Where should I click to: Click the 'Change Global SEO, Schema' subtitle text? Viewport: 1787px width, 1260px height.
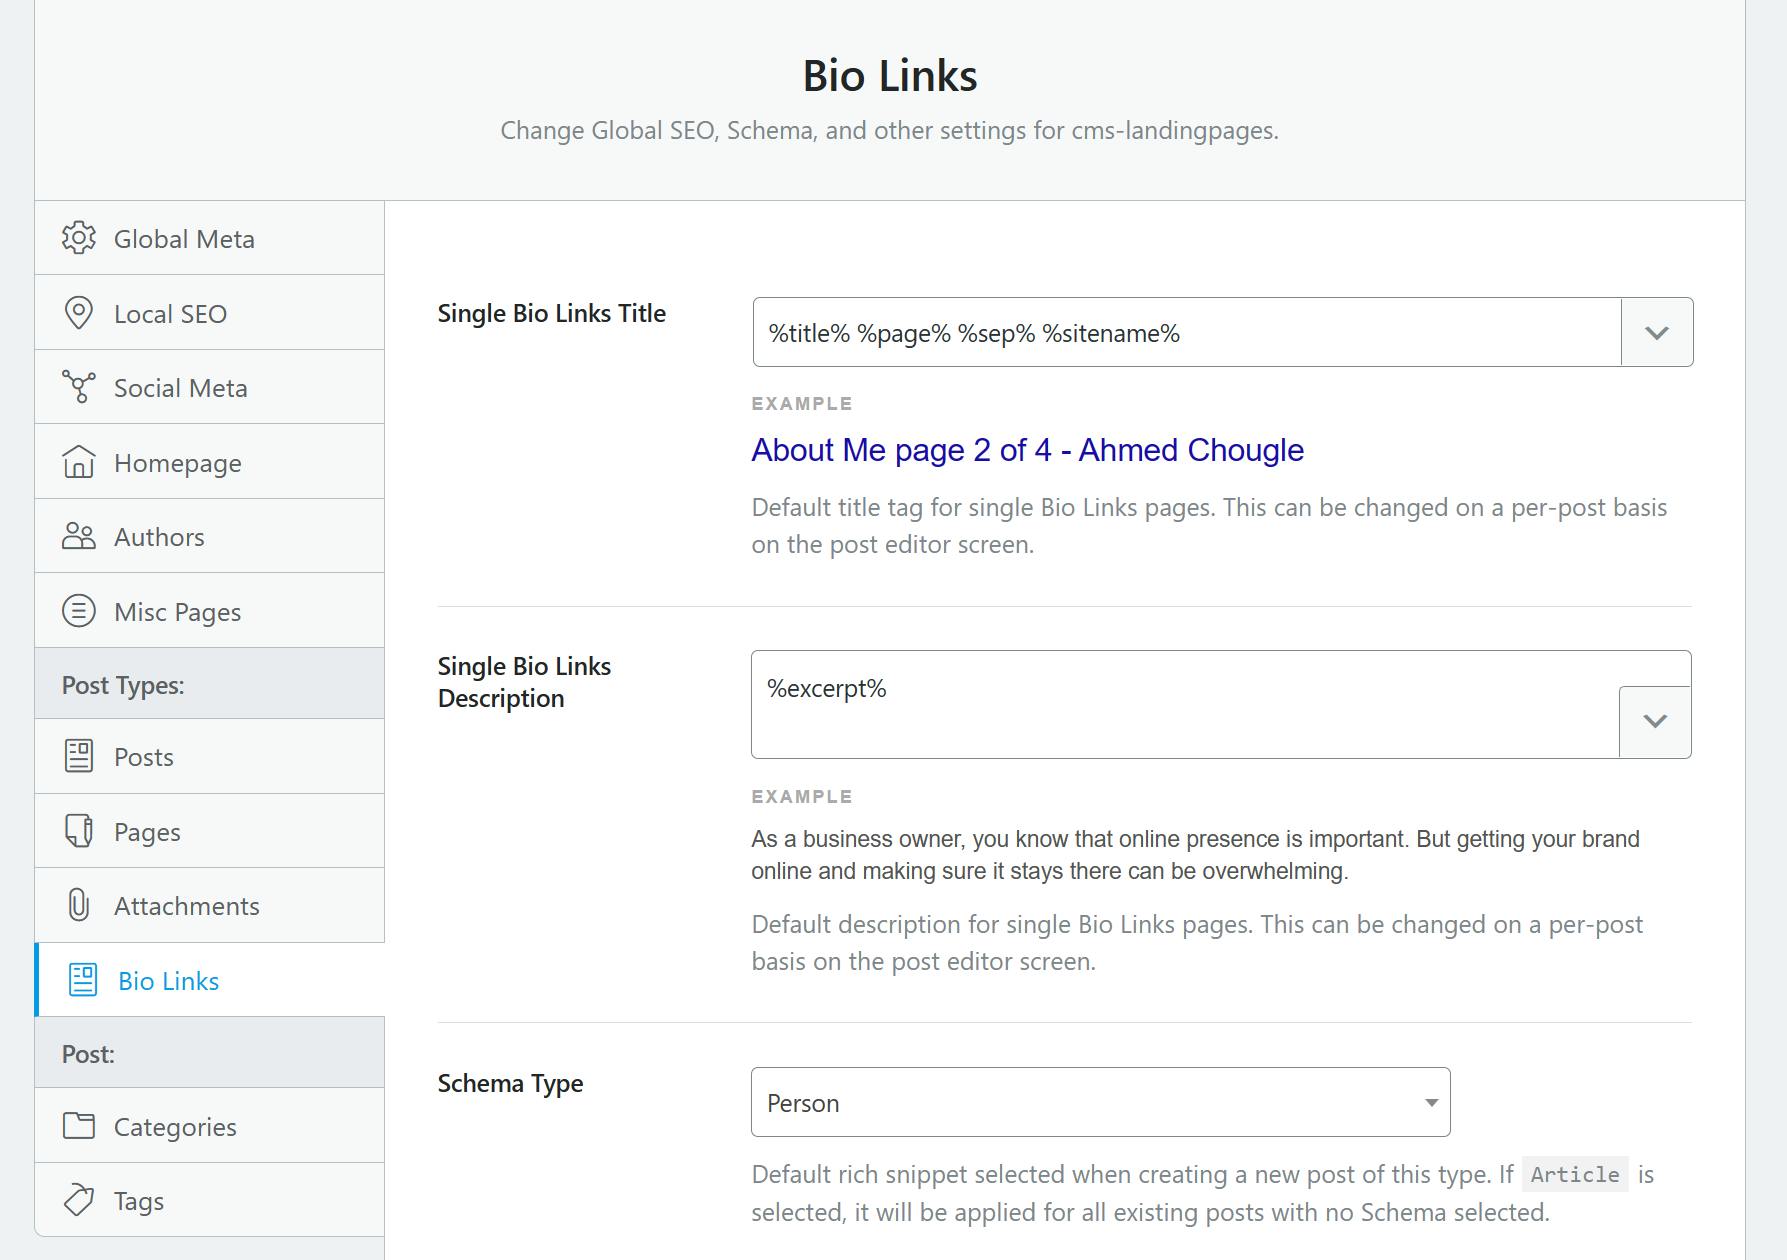pos(889,131)
